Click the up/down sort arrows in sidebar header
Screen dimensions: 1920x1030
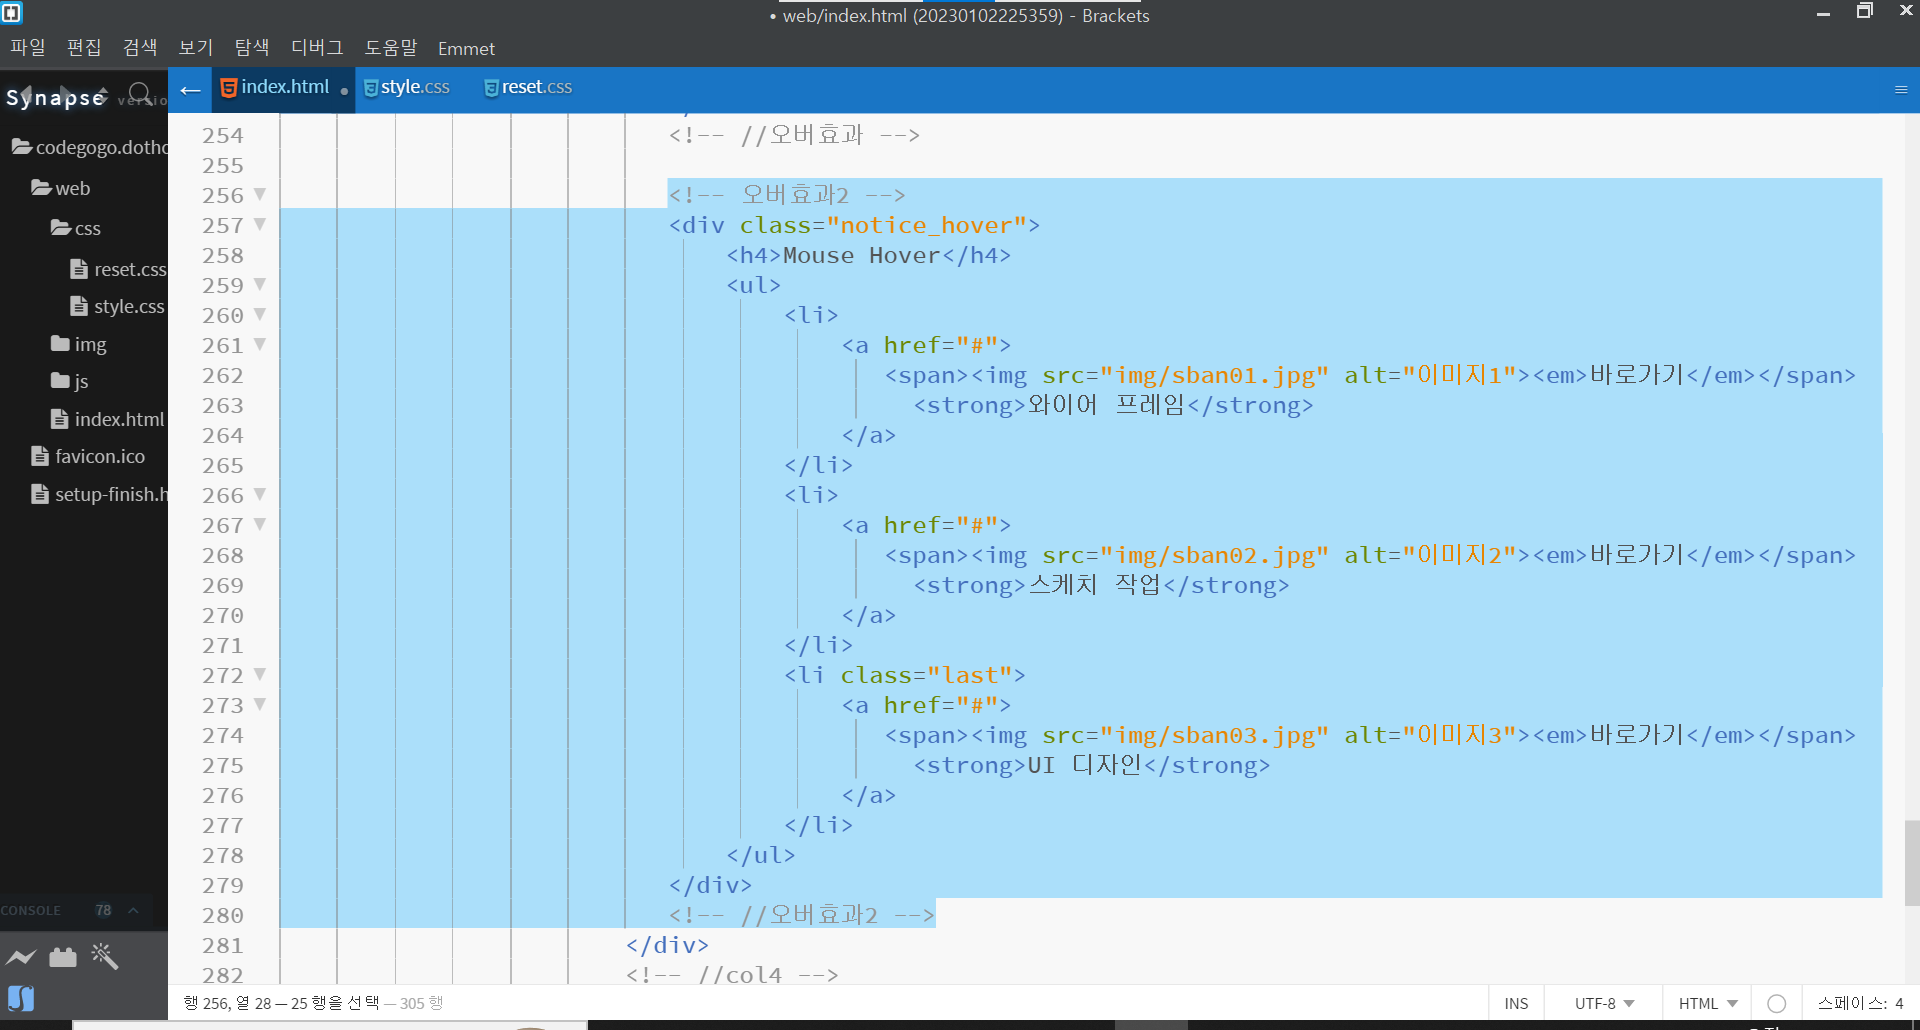102,94
